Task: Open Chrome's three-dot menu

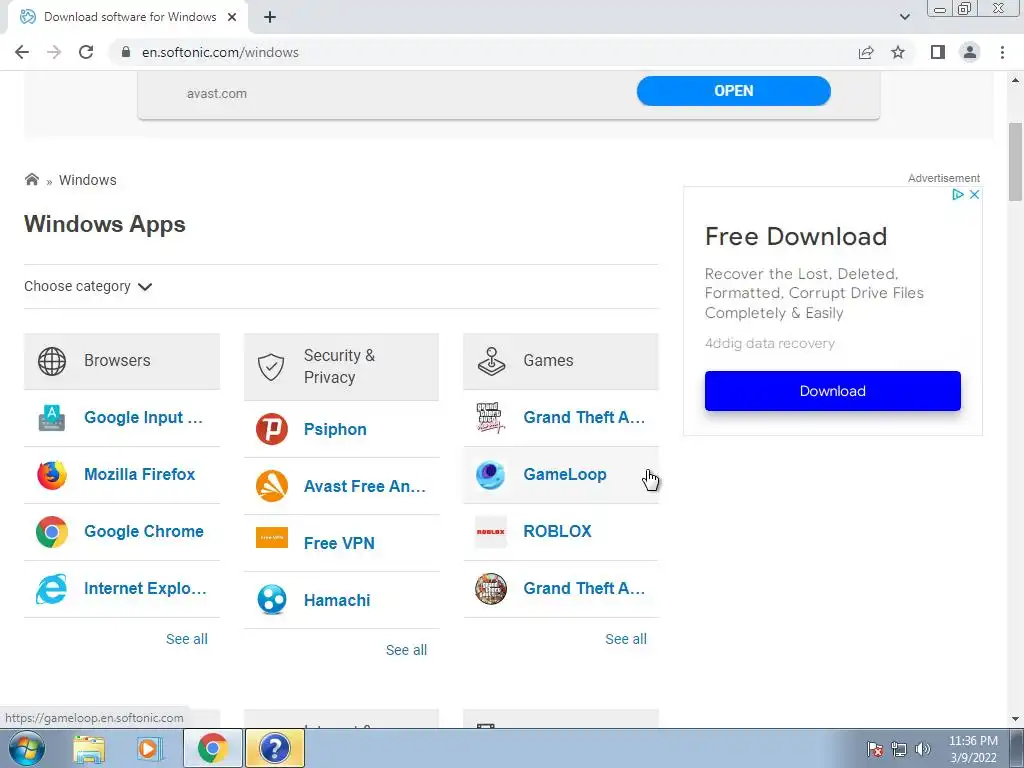Action: point(1002,52)
